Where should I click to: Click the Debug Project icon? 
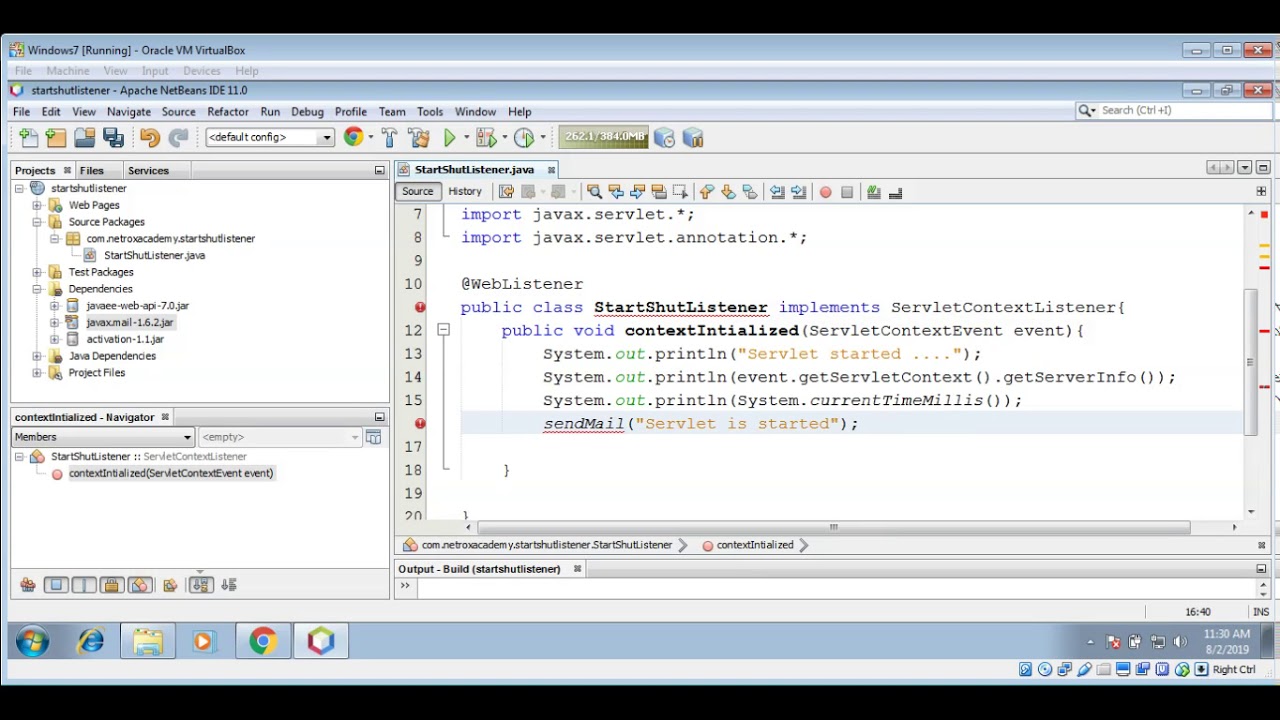pyautogui.click(x=486, y=138)
